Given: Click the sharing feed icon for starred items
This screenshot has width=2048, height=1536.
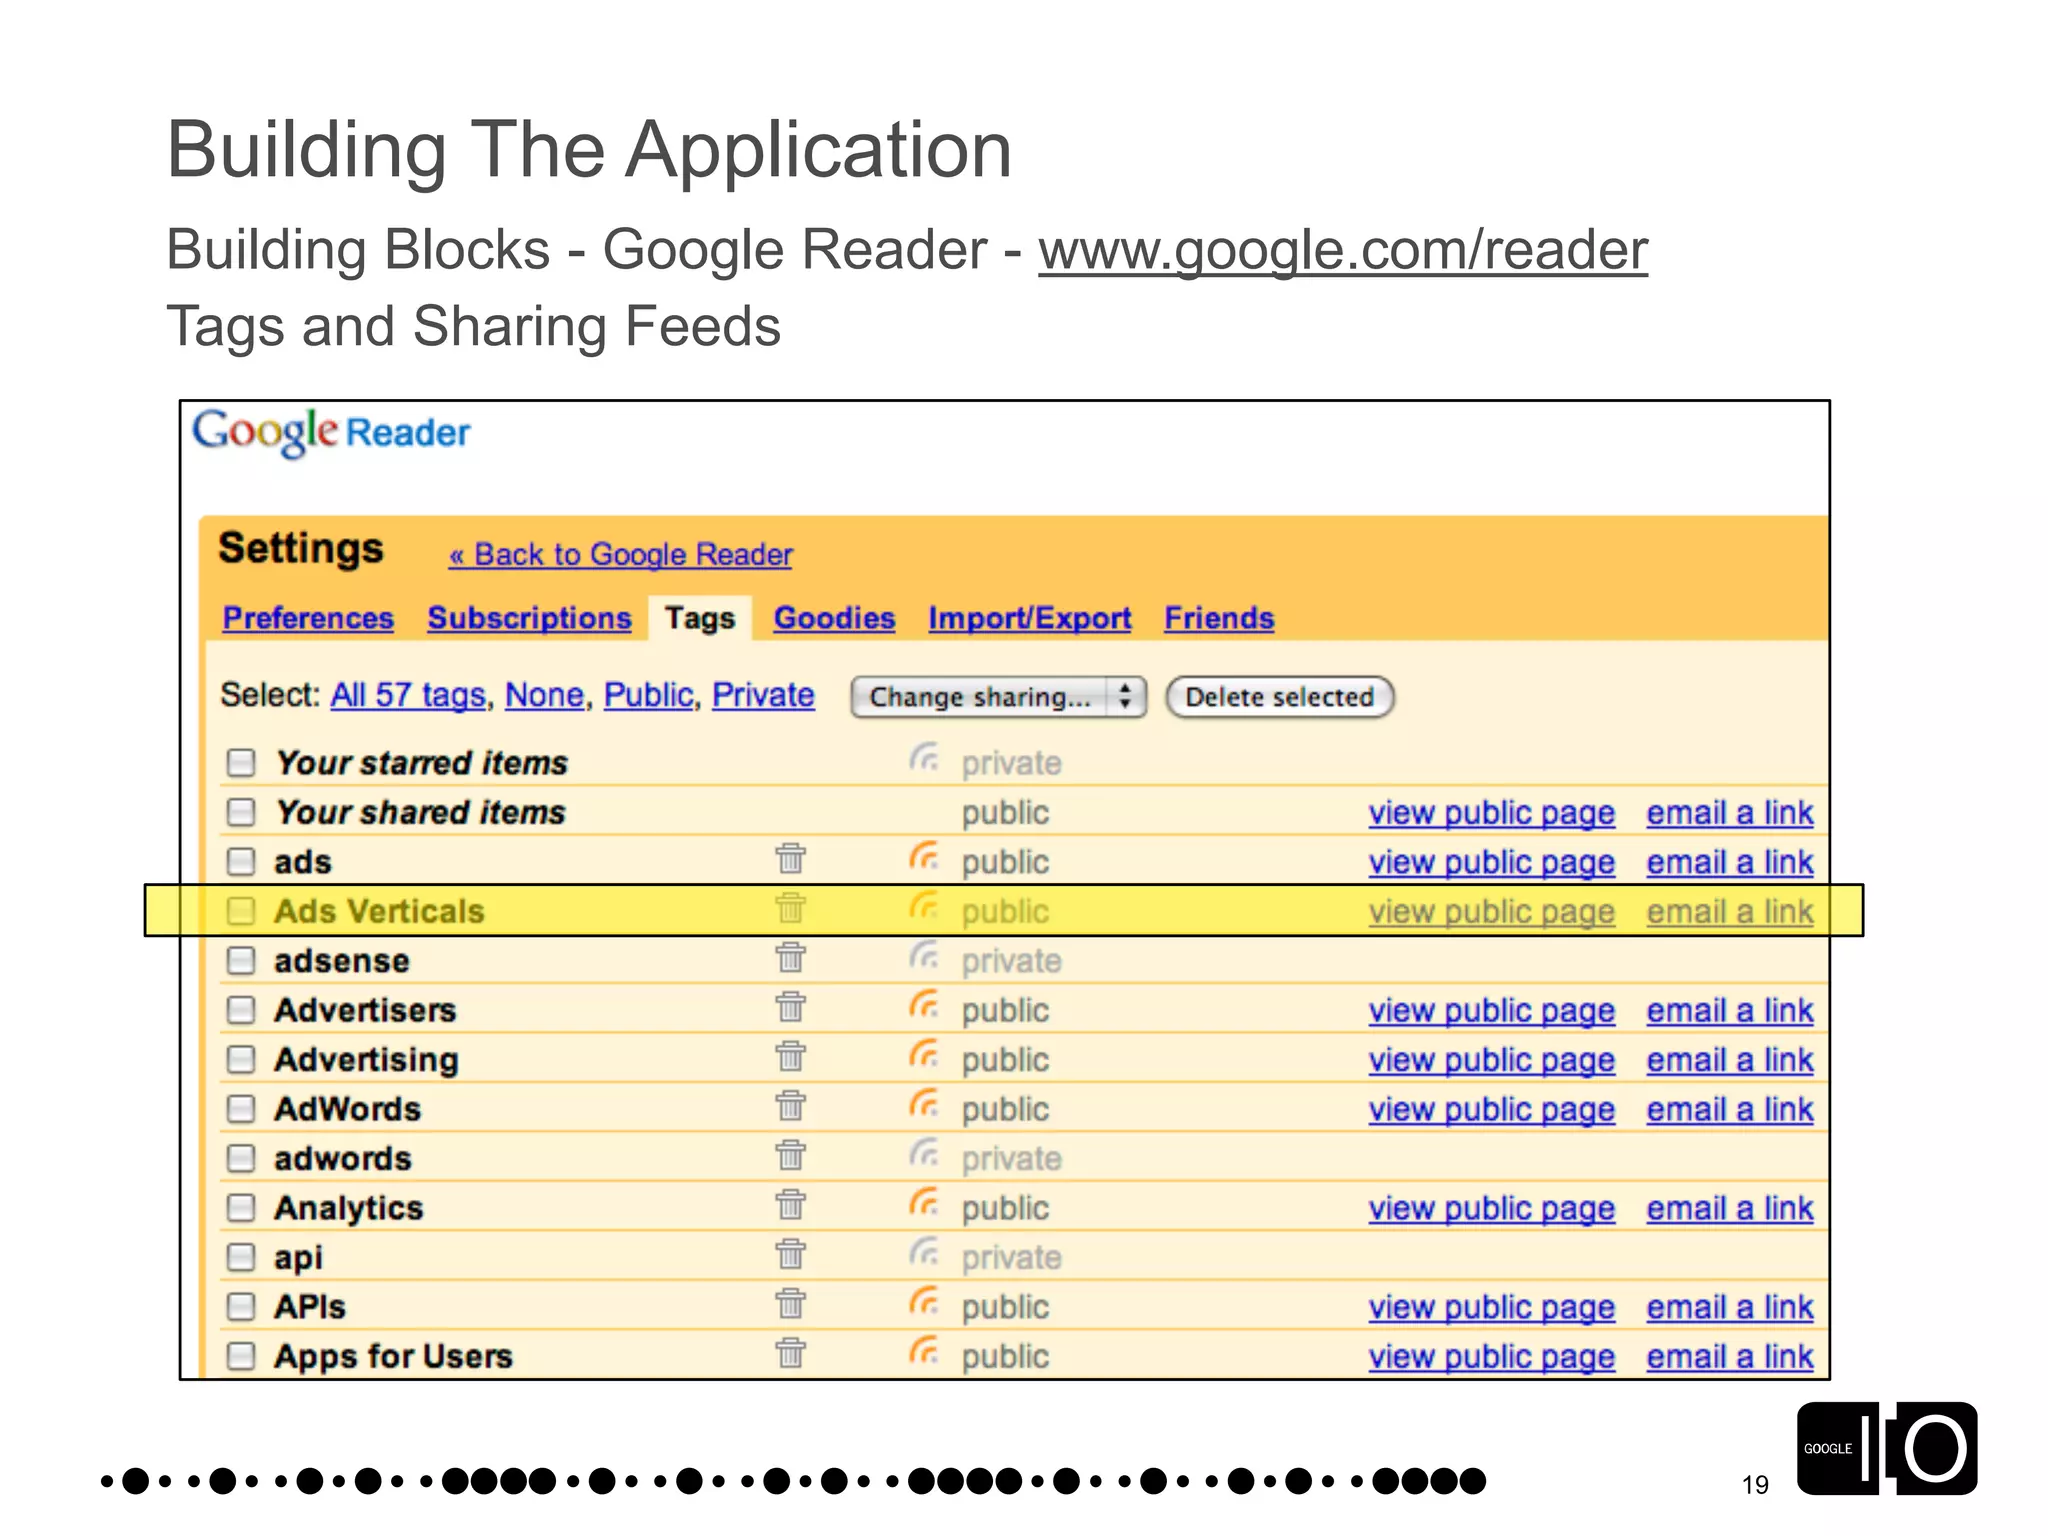Looking at the screenshot, I should point(924,758).
